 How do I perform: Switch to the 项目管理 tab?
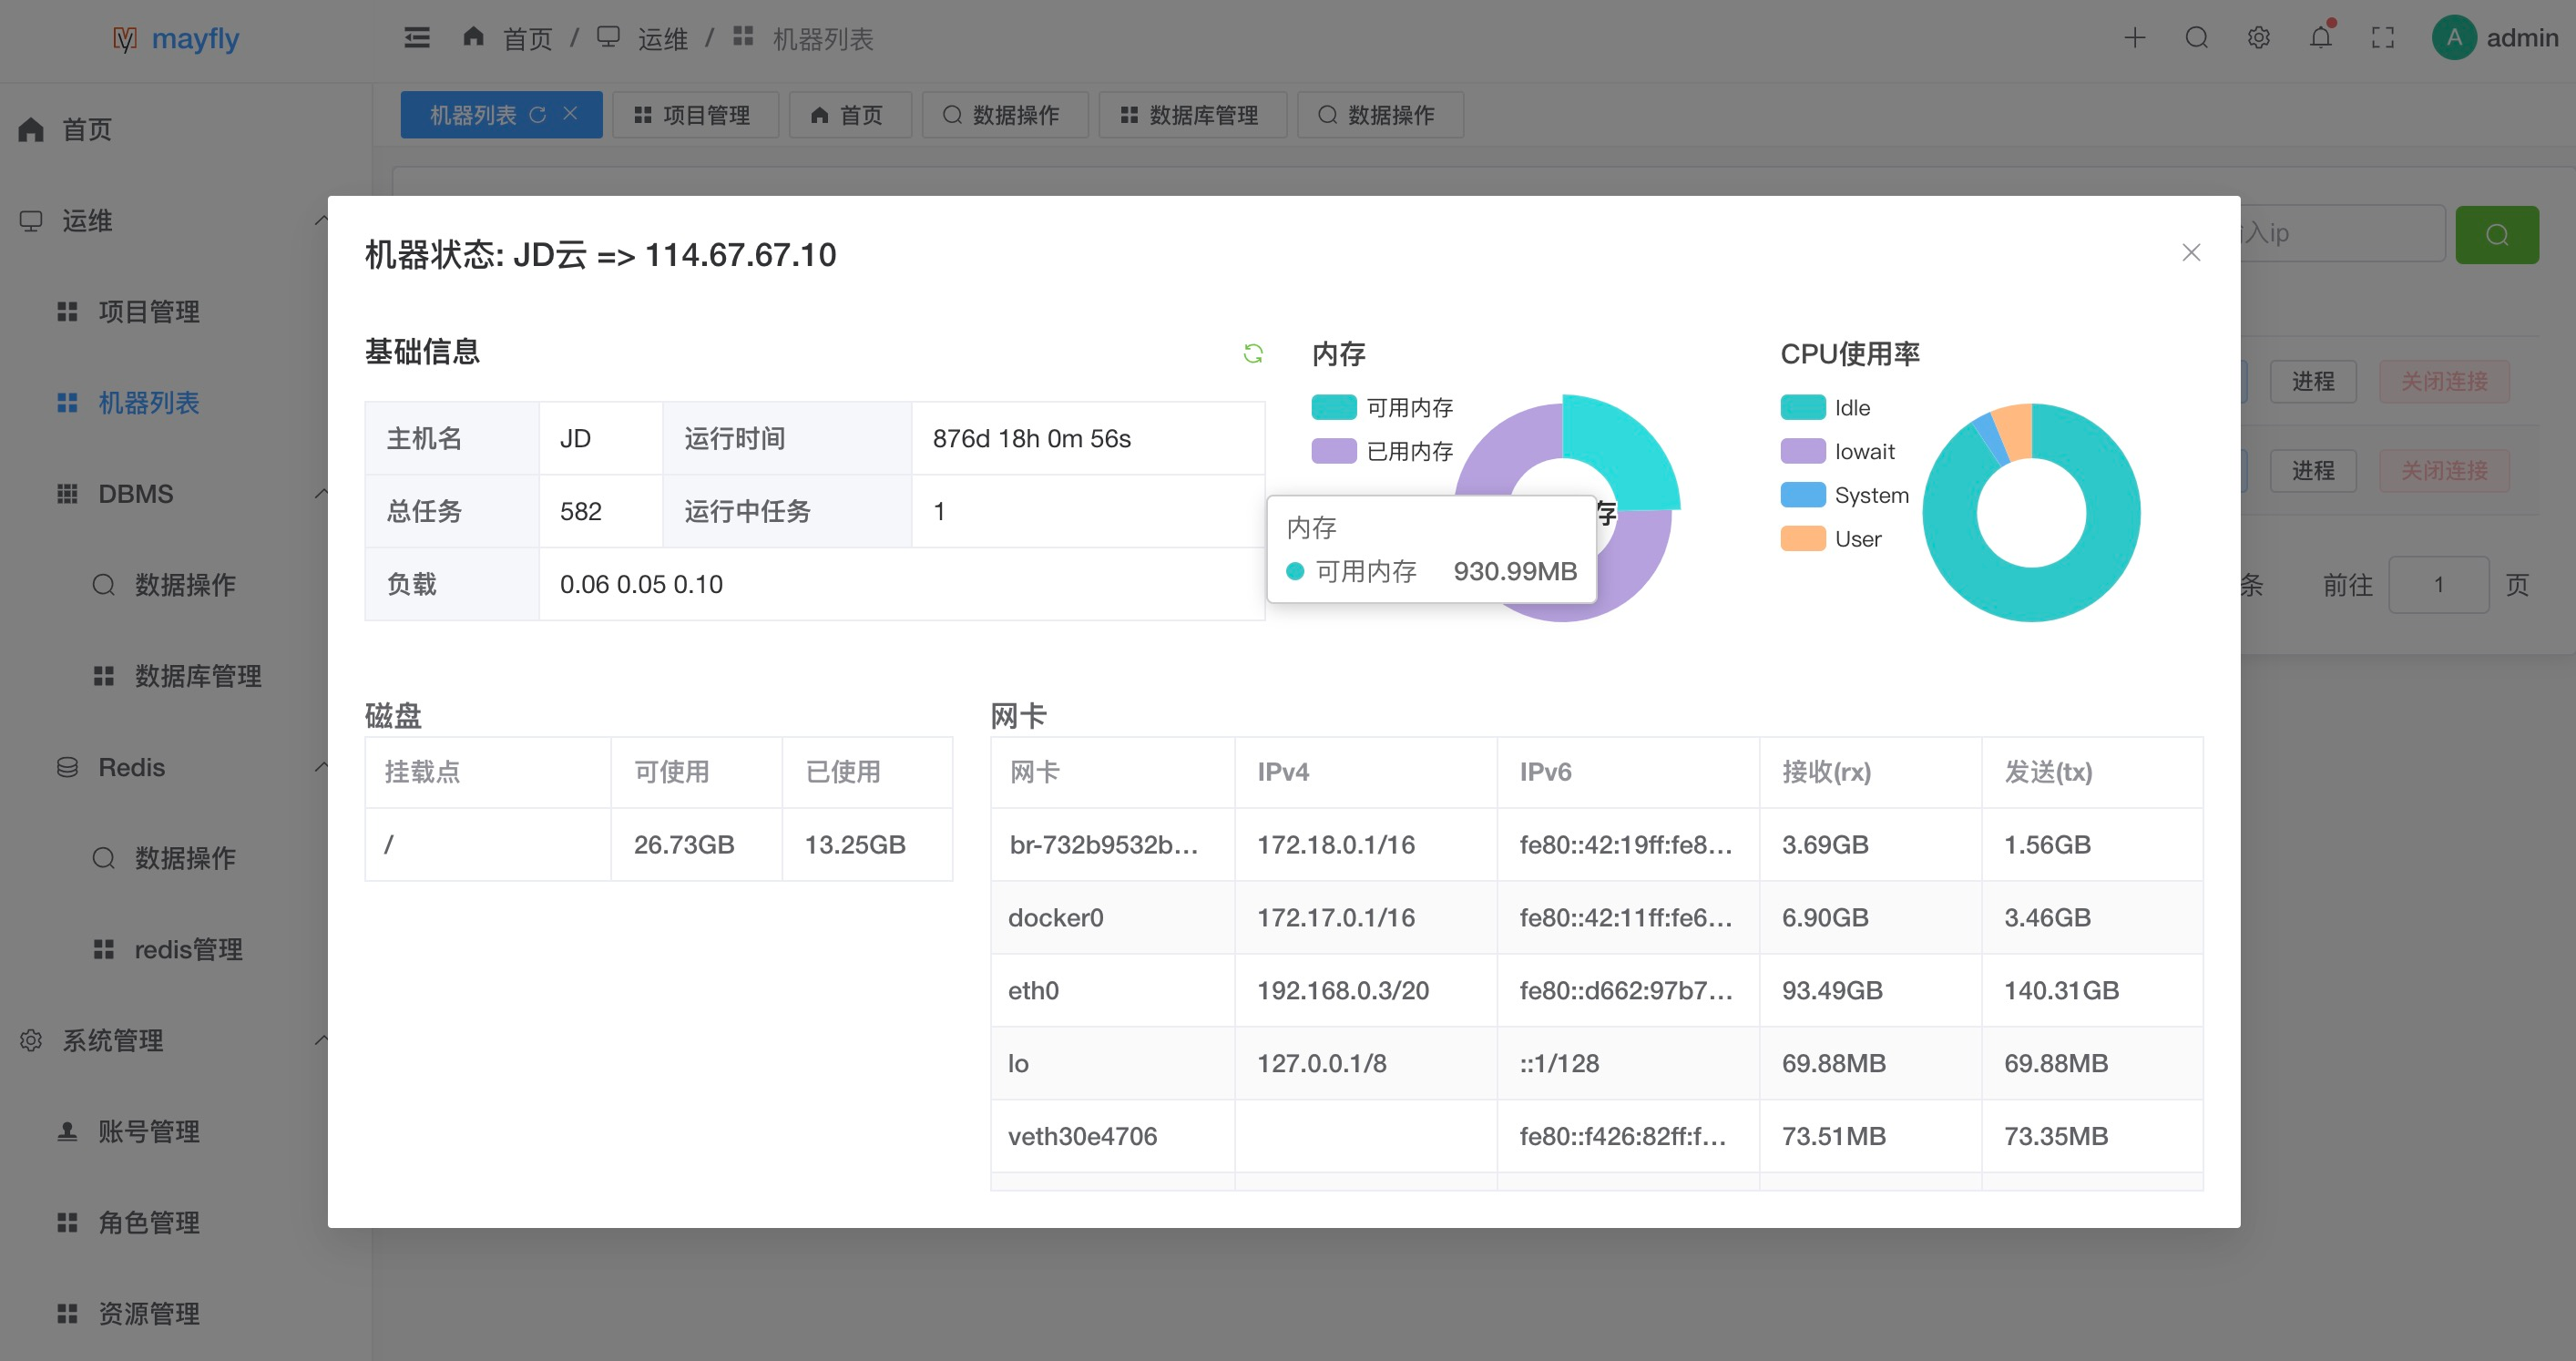pos(694,115)
